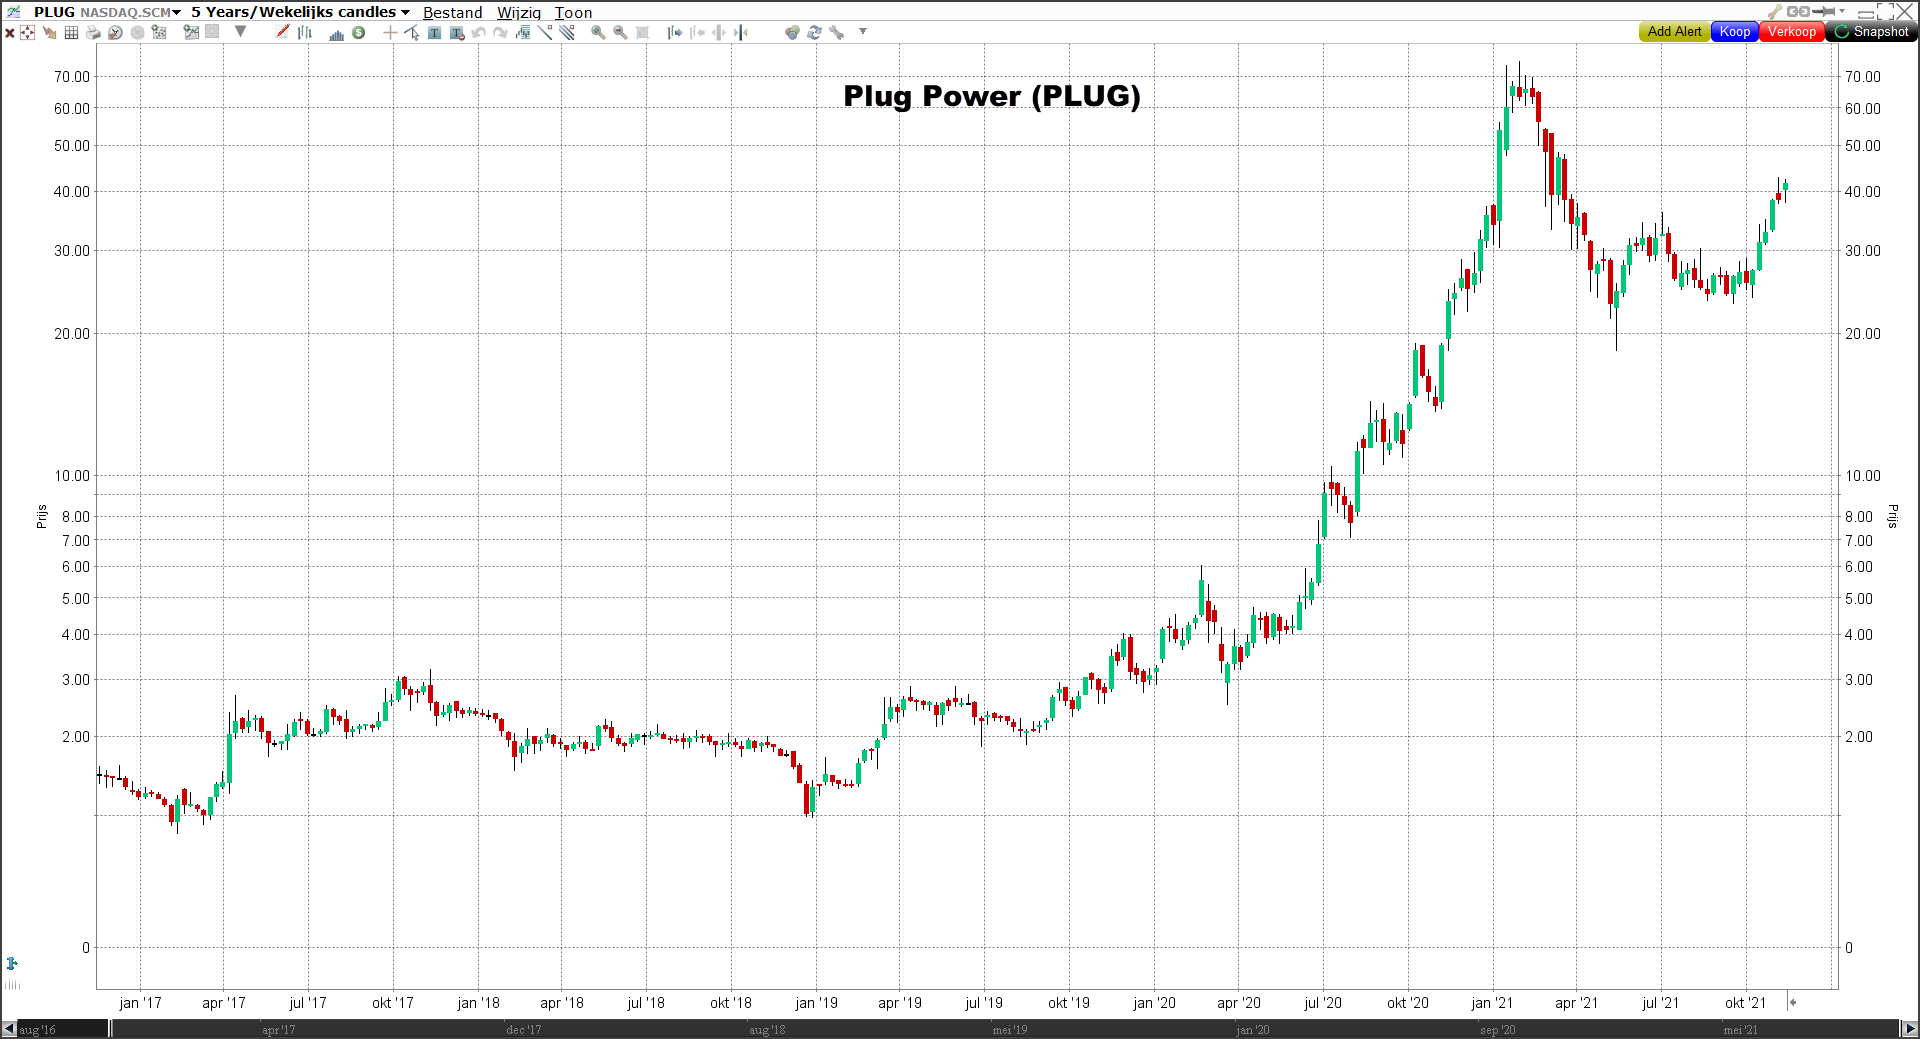Open the PLUG NASDAQ.SCM symbol dropdown
Viewport: 1920px width, 1039px height.
(107, 12)
